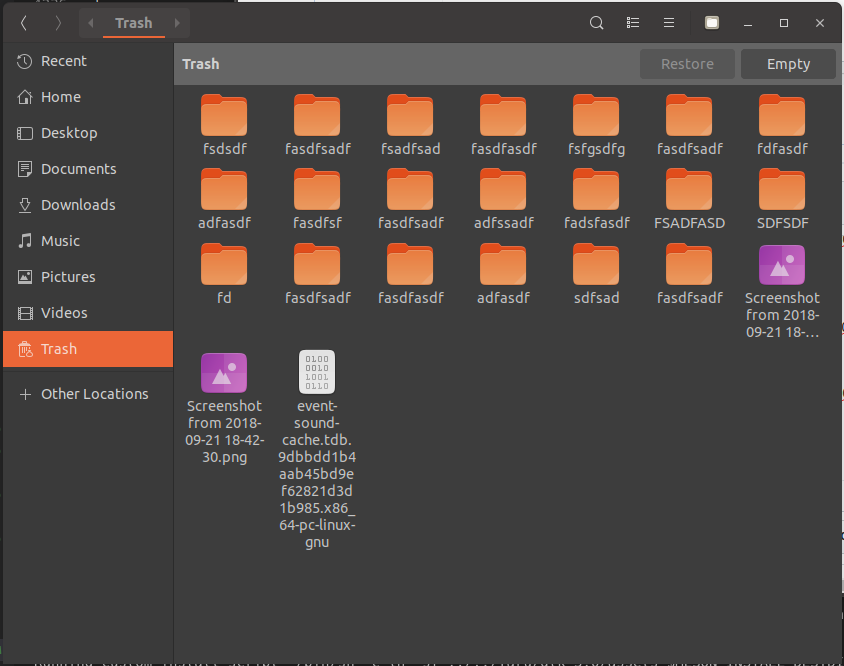The image size is (844, 666).
Task: Open search with the magnifier icon
Action: coord(596,23)
